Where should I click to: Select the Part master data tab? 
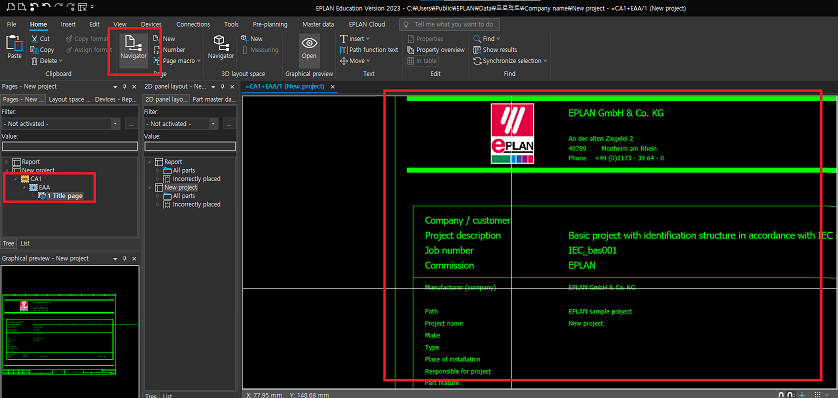213,99
